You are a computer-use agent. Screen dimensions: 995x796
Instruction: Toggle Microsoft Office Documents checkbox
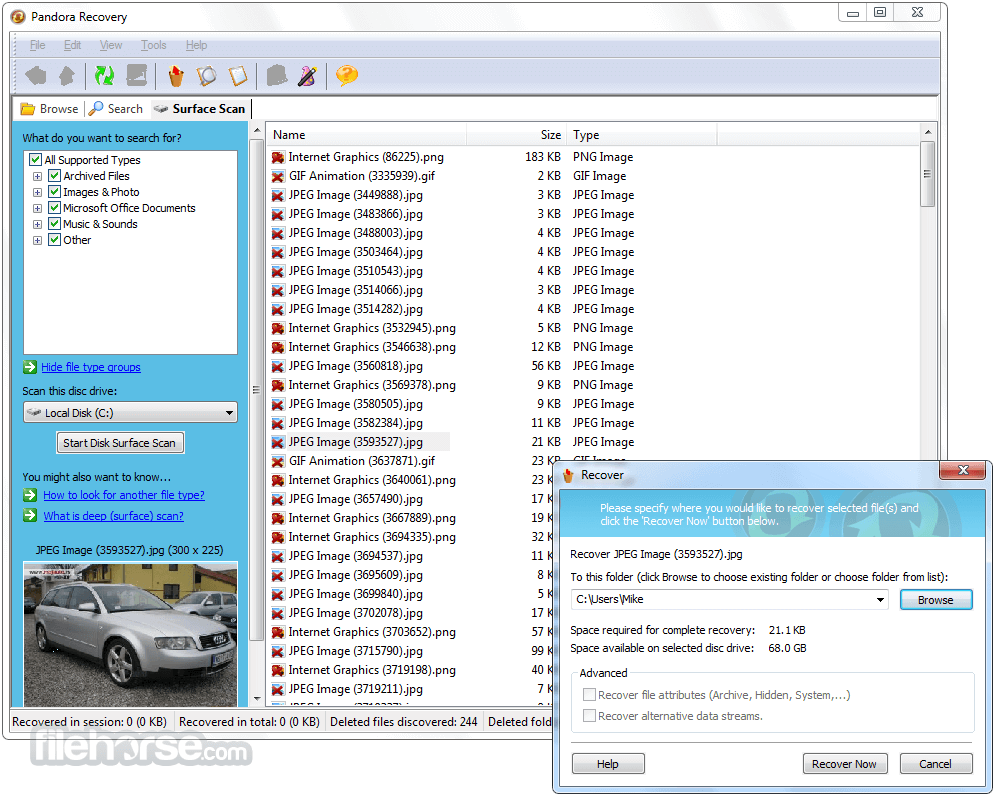[55, 208]
